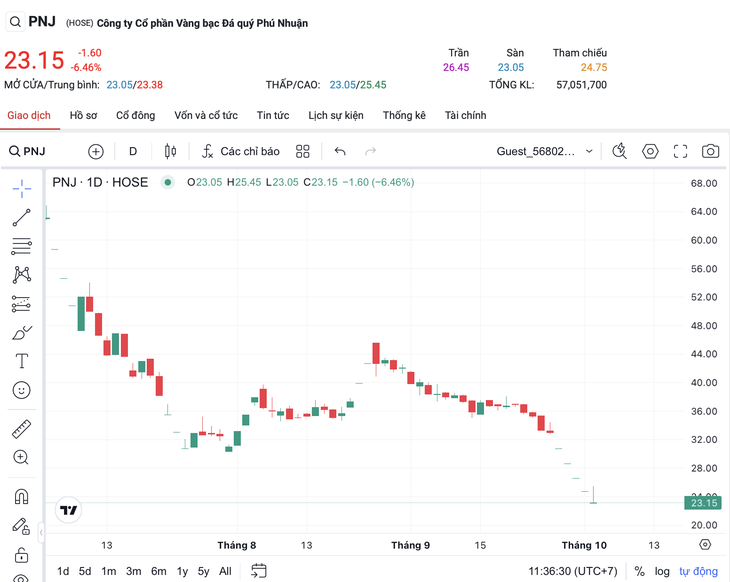
Task: Click the TỔNG KL volume 57,051,700
Action: (x=581, y=85)
